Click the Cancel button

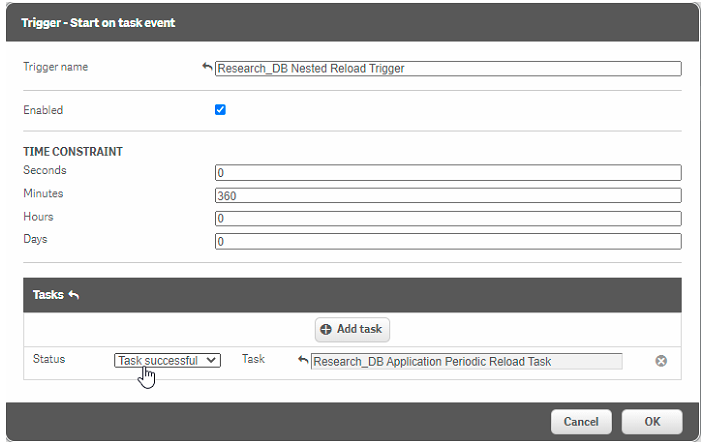click(581, 422)
